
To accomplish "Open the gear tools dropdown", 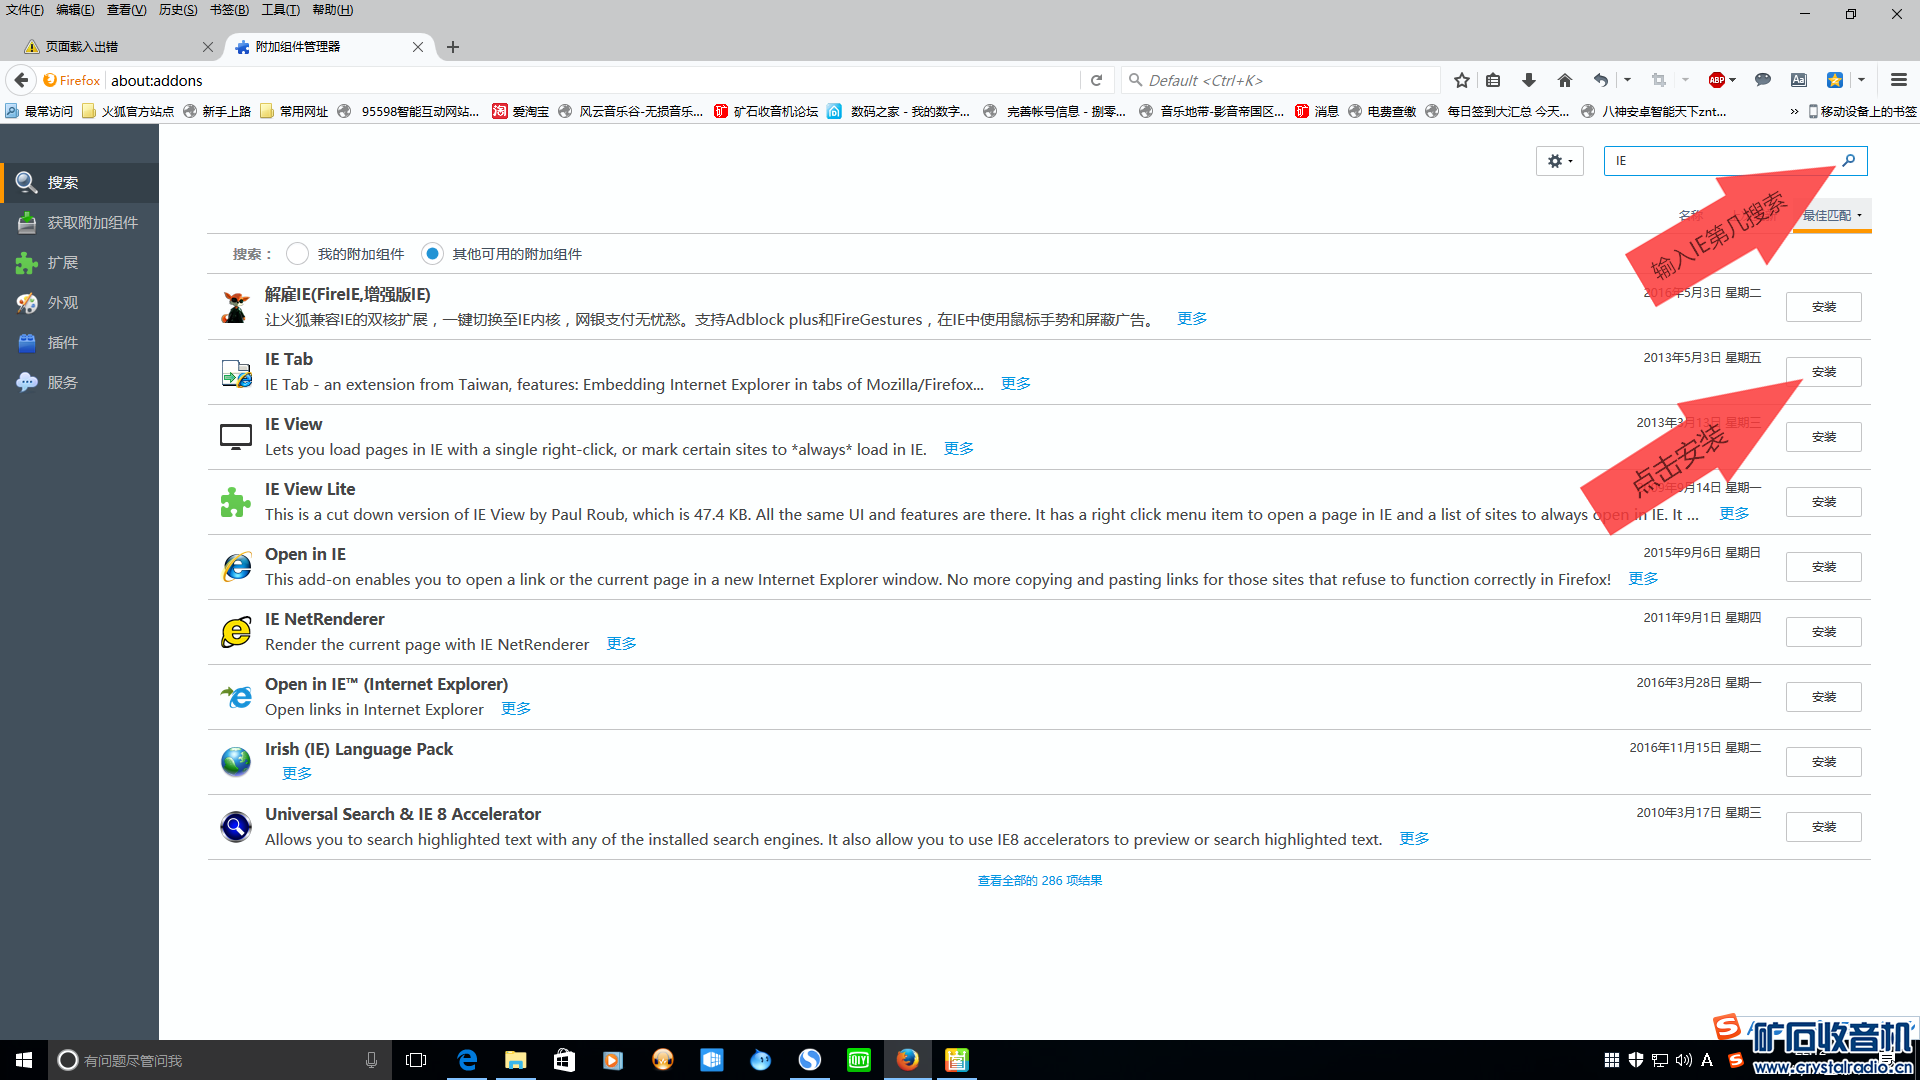I will pyautogui.click(x=1559, y=161).
